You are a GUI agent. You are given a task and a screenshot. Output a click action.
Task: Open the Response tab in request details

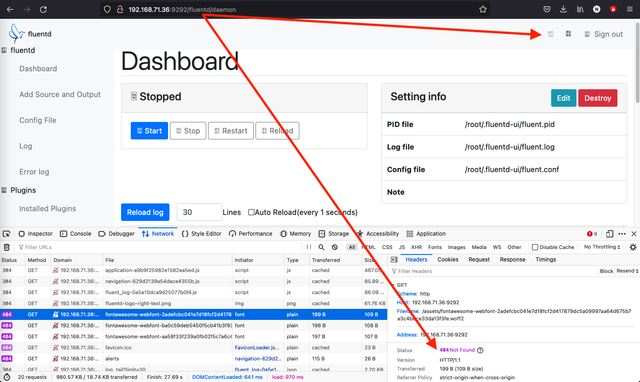(x=512, y=260)
